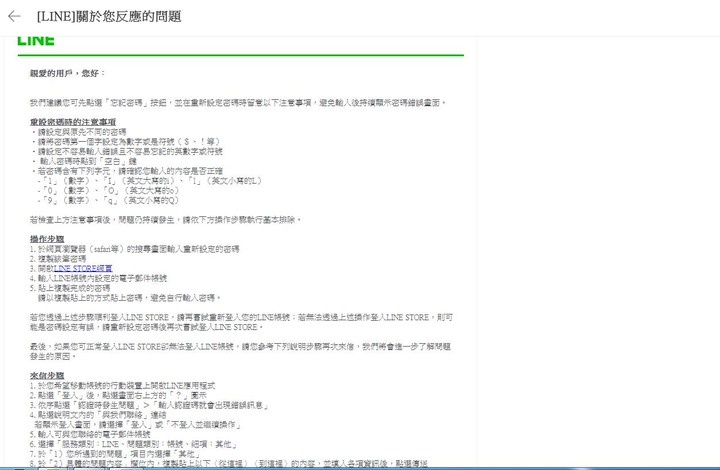This screenshot has height=470, width=720.
Task: Click the line about the 「空白」鍵
Action: pos(84,161)
